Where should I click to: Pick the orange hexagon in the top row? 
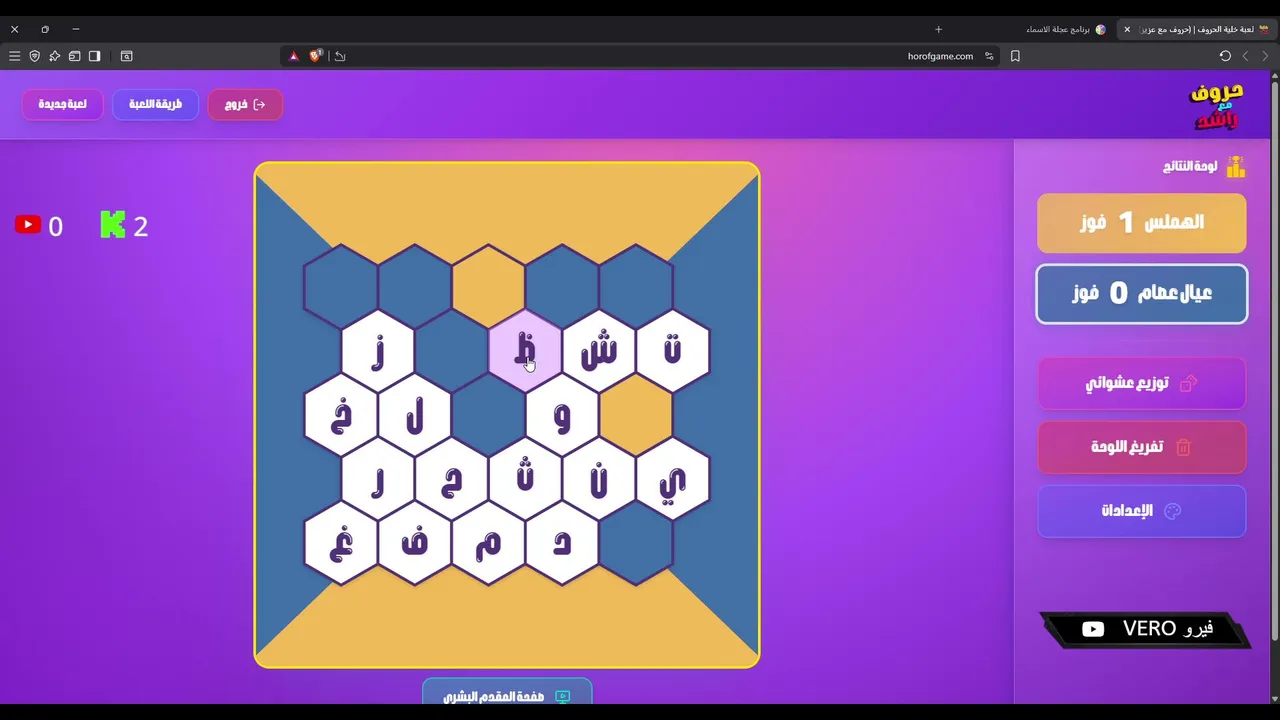coord(488,287)
